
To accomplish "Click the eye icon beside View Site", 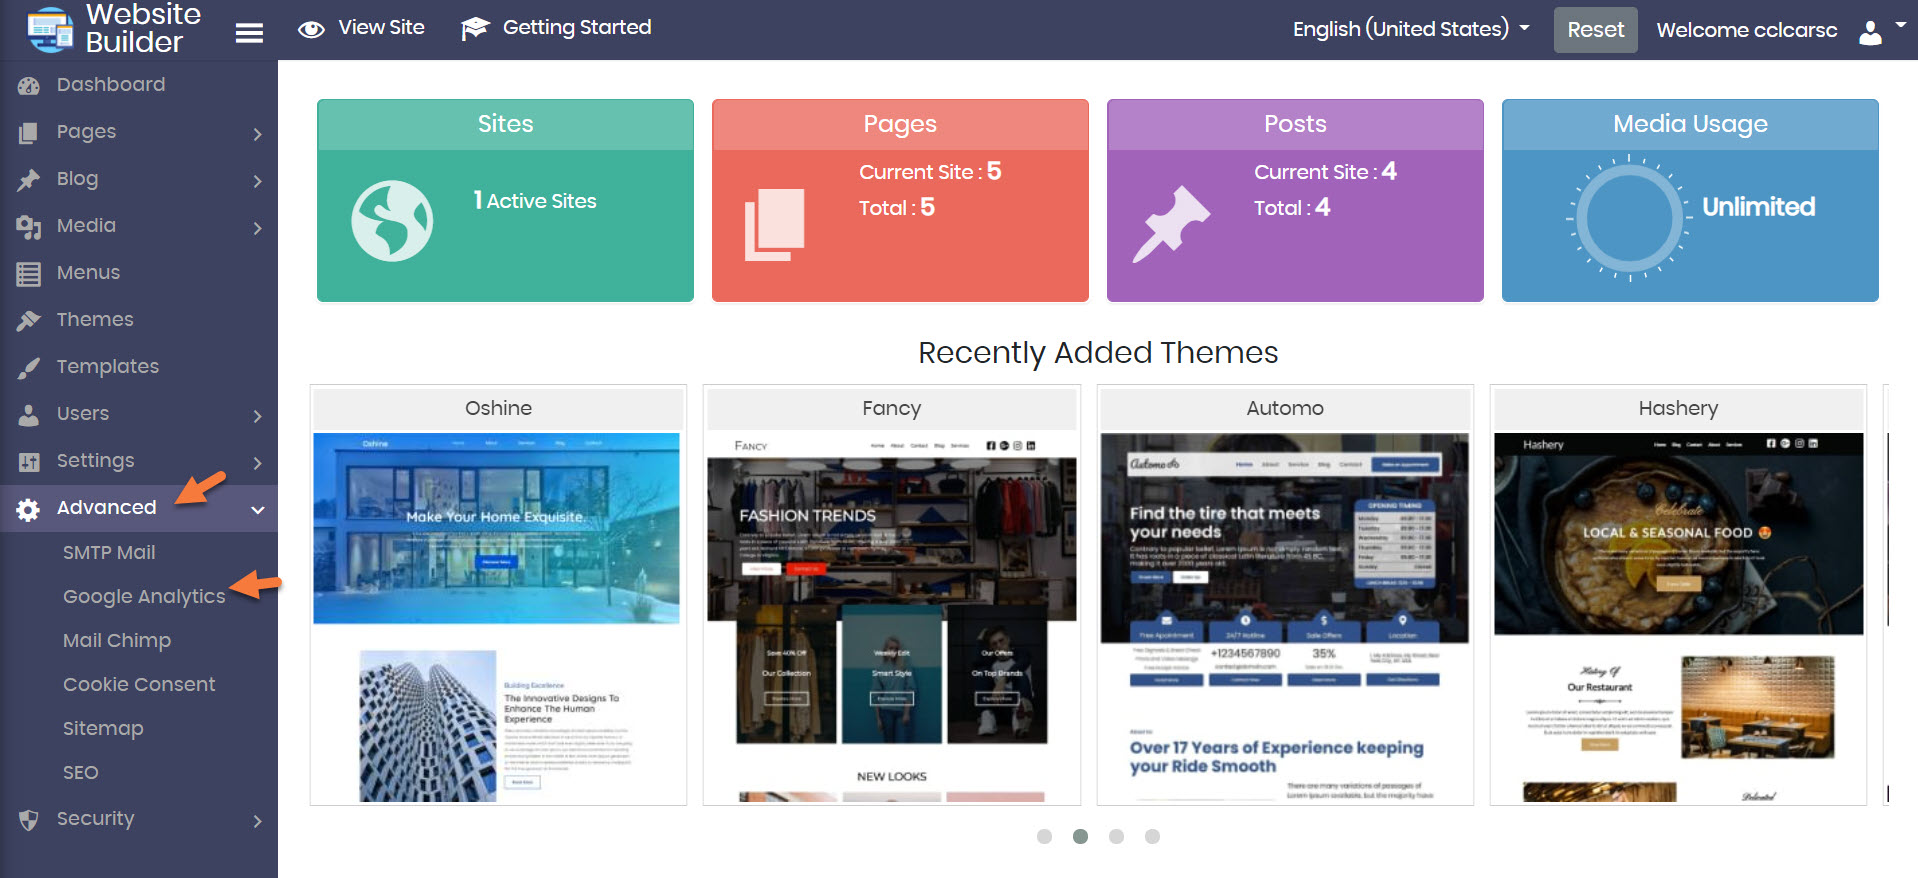I will coord(311,30).
